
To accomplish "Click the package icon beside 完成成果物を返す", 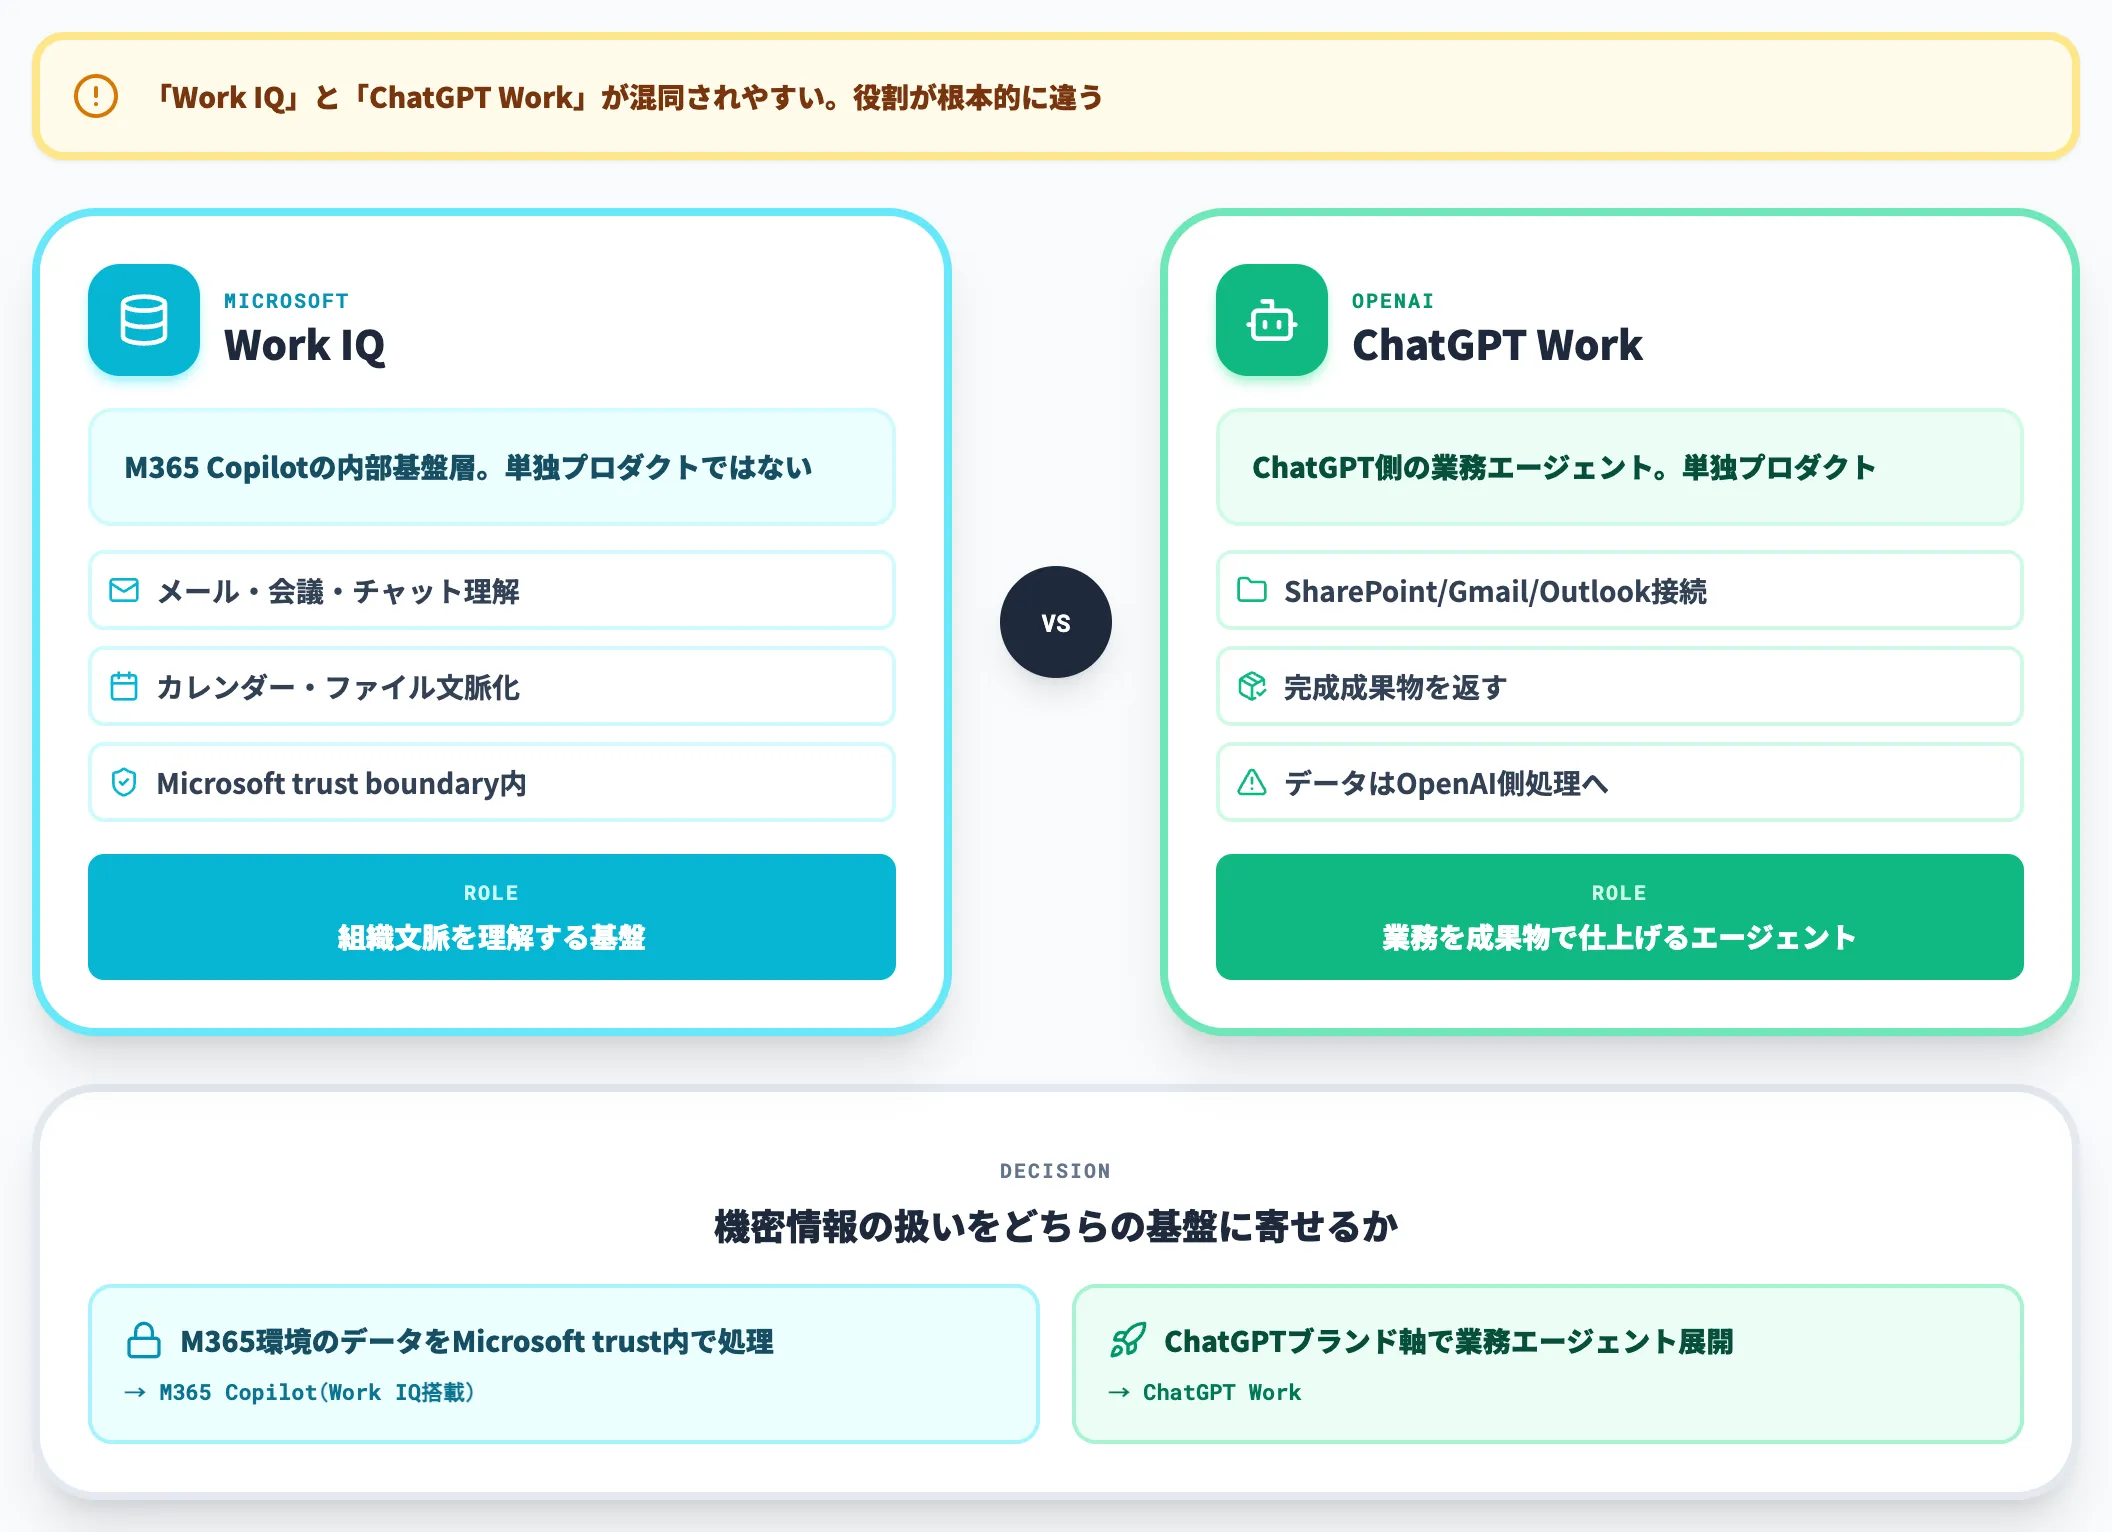I will point(1252,686).
